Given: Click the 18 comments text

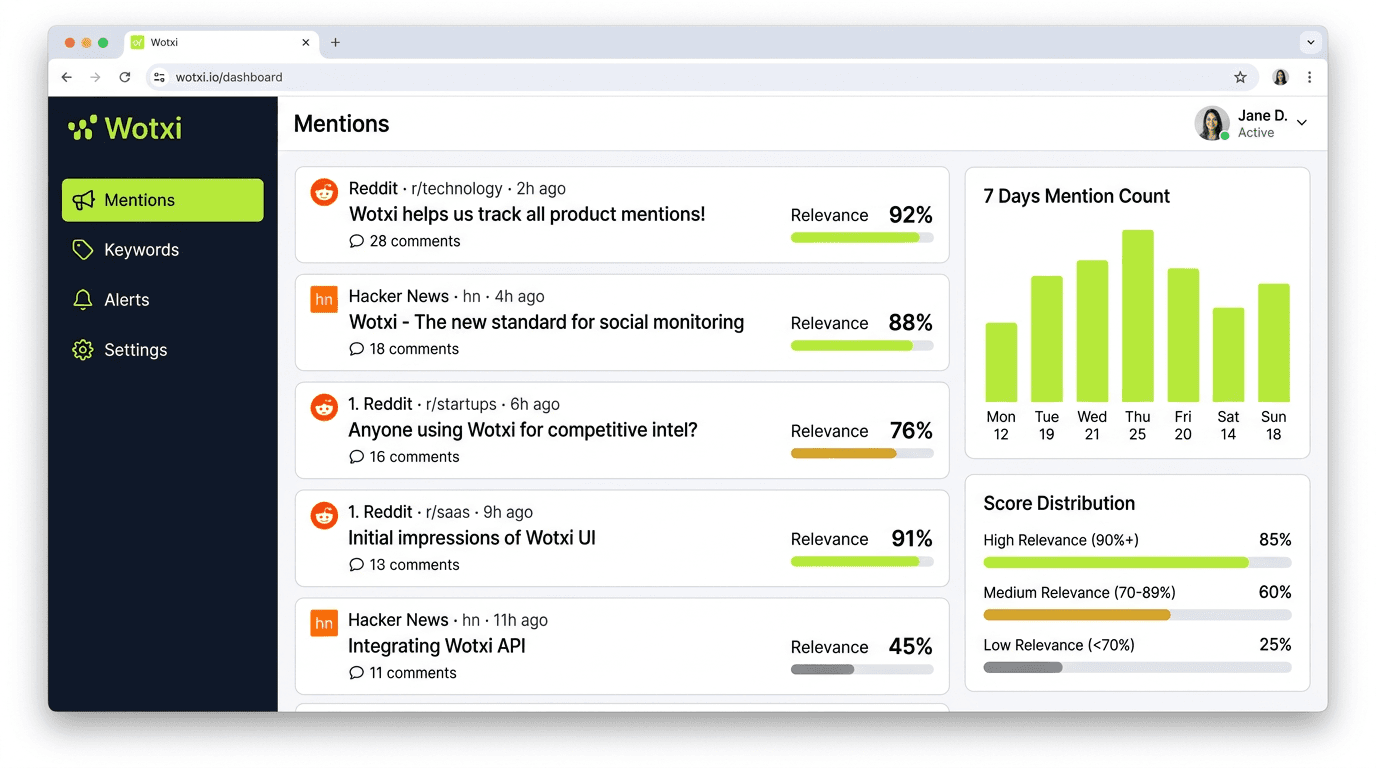Looking at the screenshot, I should click(414, 349).
